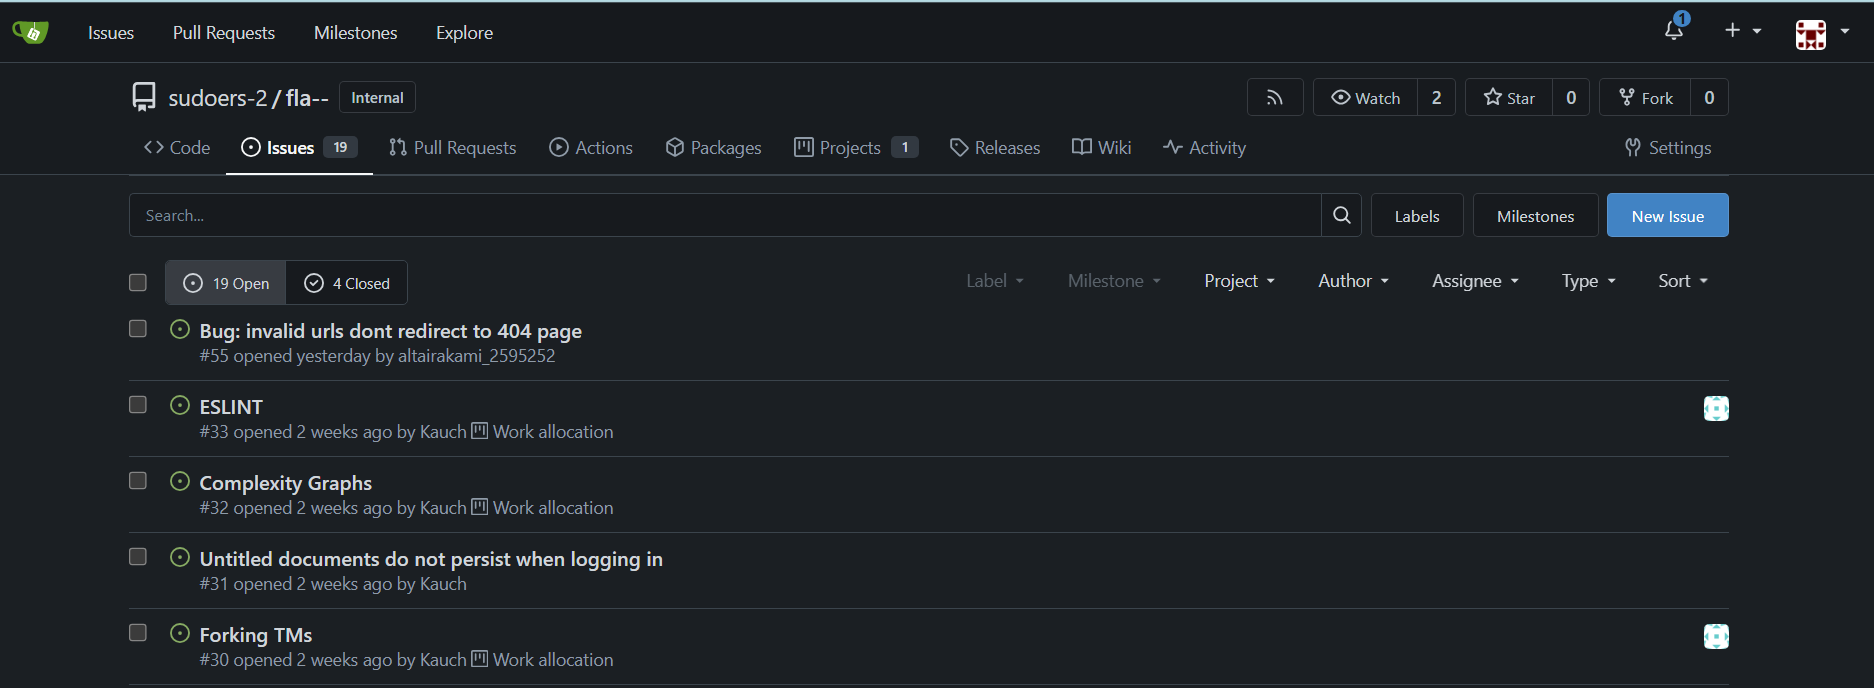Expand the Project filter dropdown
The height and width of the screenshot is (688, 1874).
coord(1239,281)
